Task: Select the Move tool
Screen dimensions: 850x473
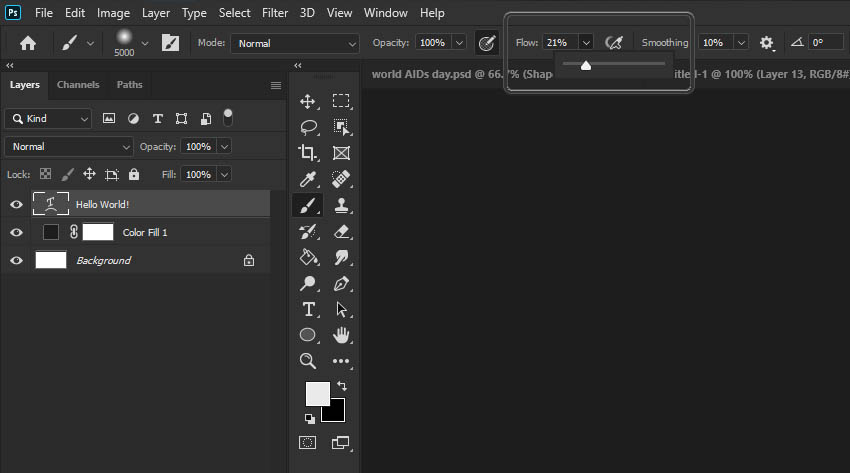Action: [307, 101]
